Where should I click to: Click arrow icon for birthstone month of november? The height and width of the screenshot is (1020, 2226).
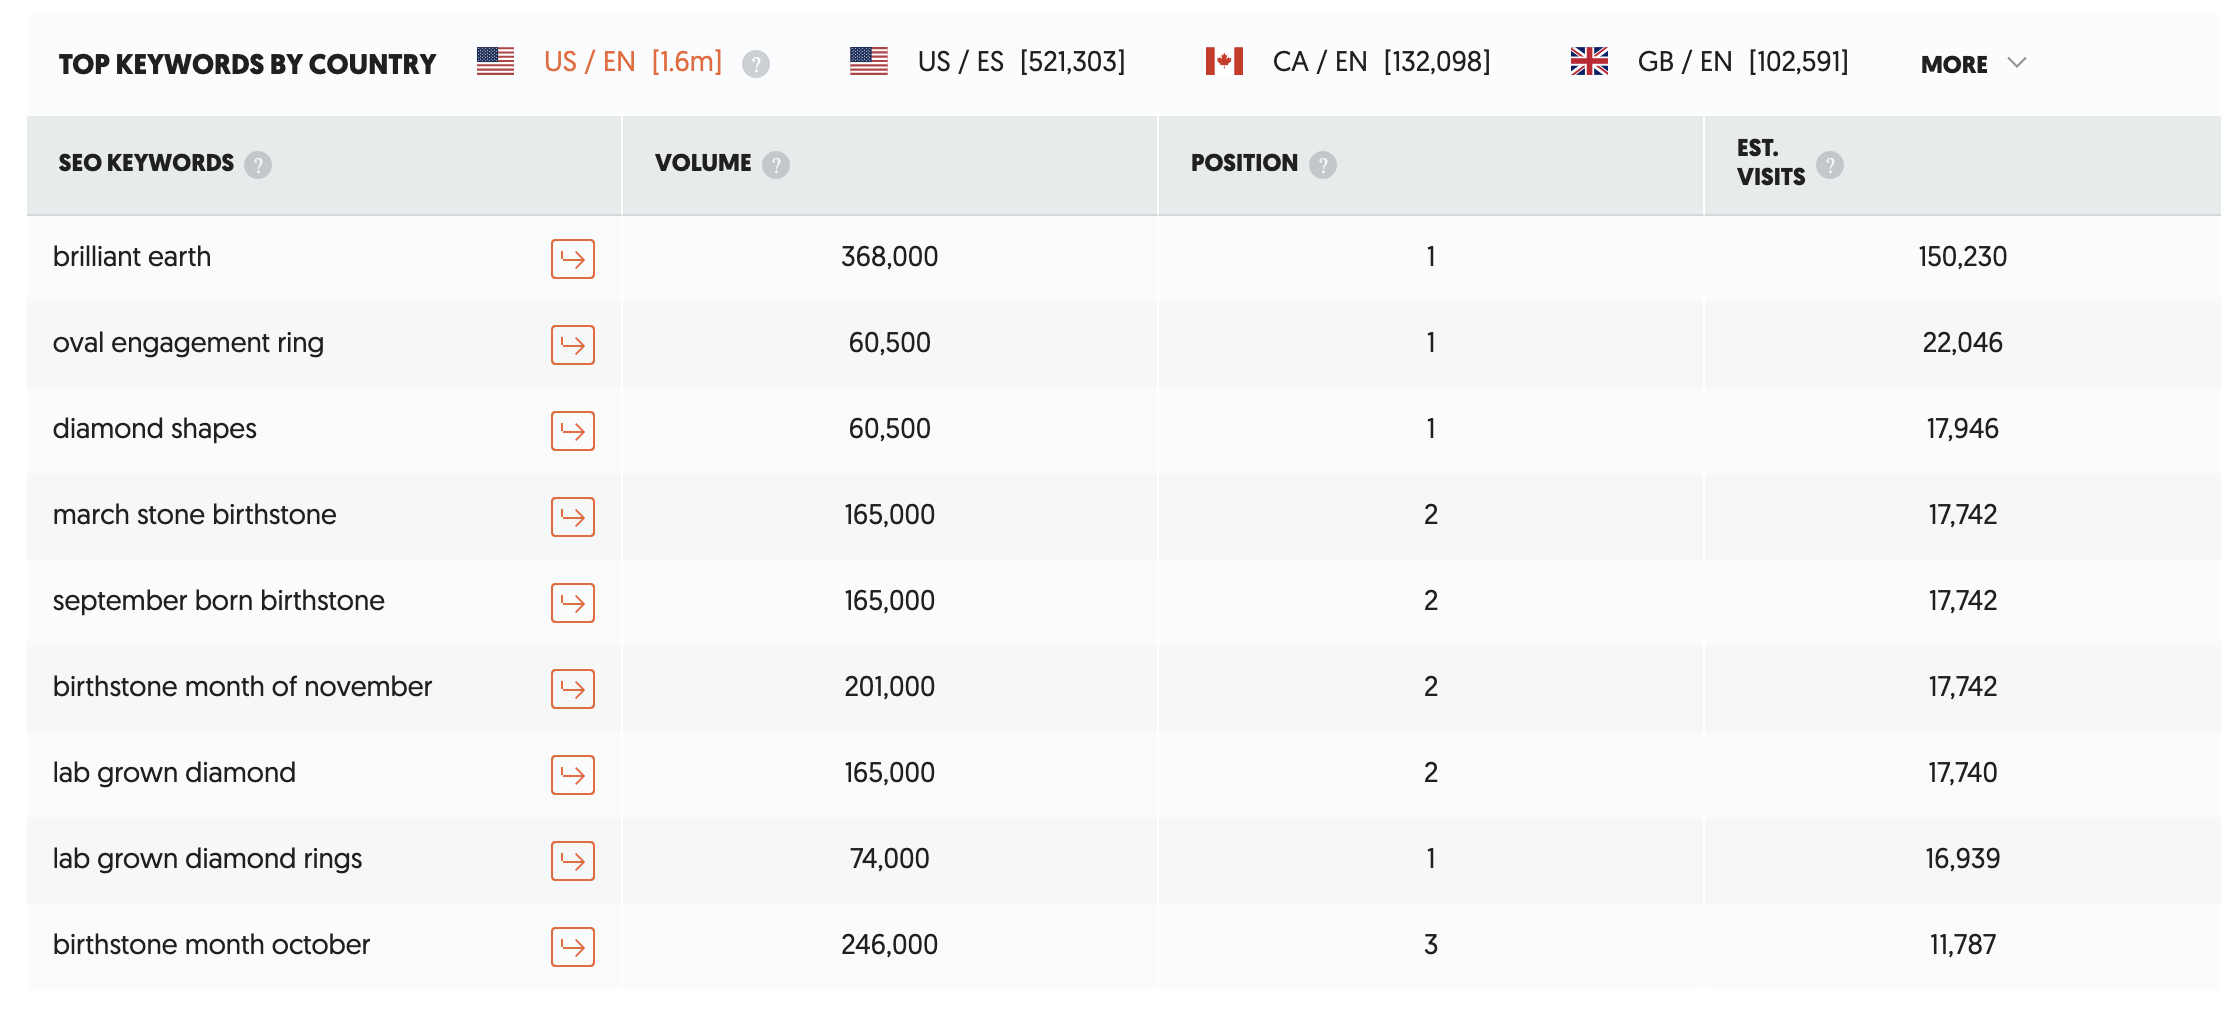click(x=572, y=689)
